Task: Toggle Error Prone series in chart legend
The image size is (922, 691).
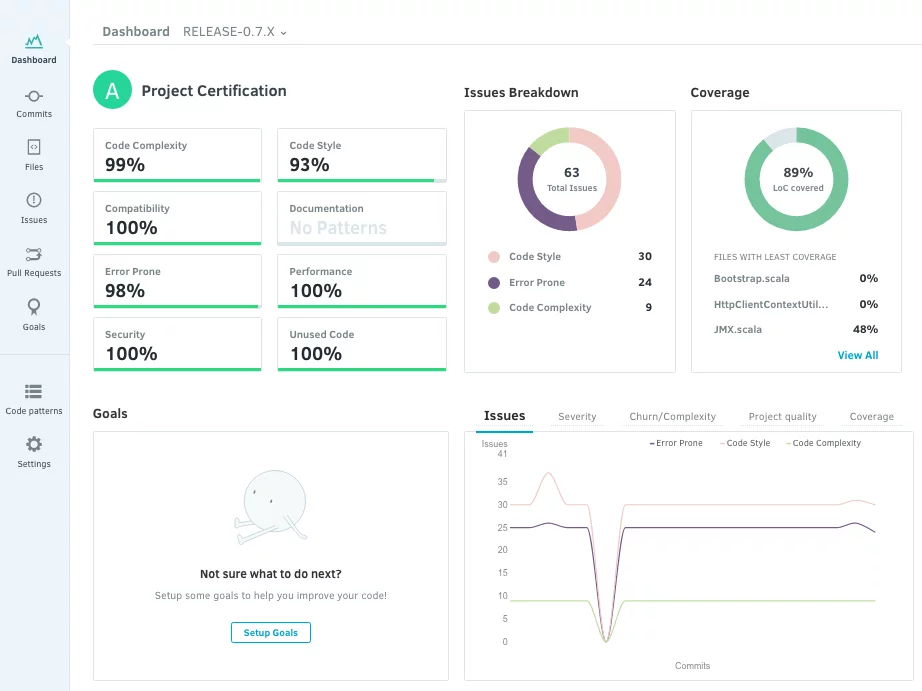Action: [x=675, y=443]
